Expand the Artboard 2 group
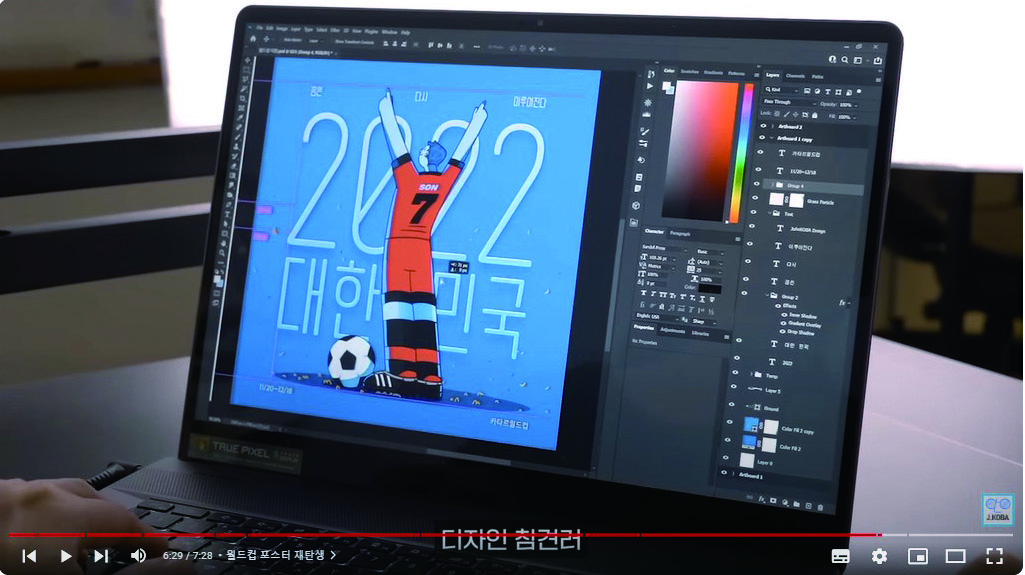This screenshot has height=575, width=1025. click(x=773, y=126)
